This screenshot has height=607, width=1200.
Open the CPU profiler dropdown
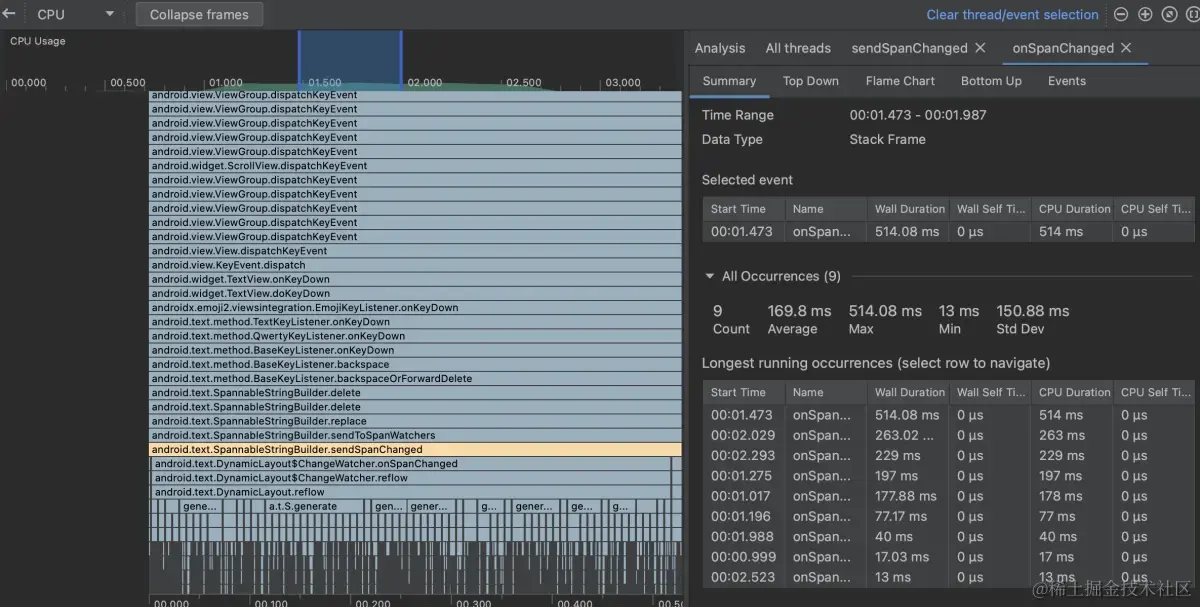click(75, 14)
